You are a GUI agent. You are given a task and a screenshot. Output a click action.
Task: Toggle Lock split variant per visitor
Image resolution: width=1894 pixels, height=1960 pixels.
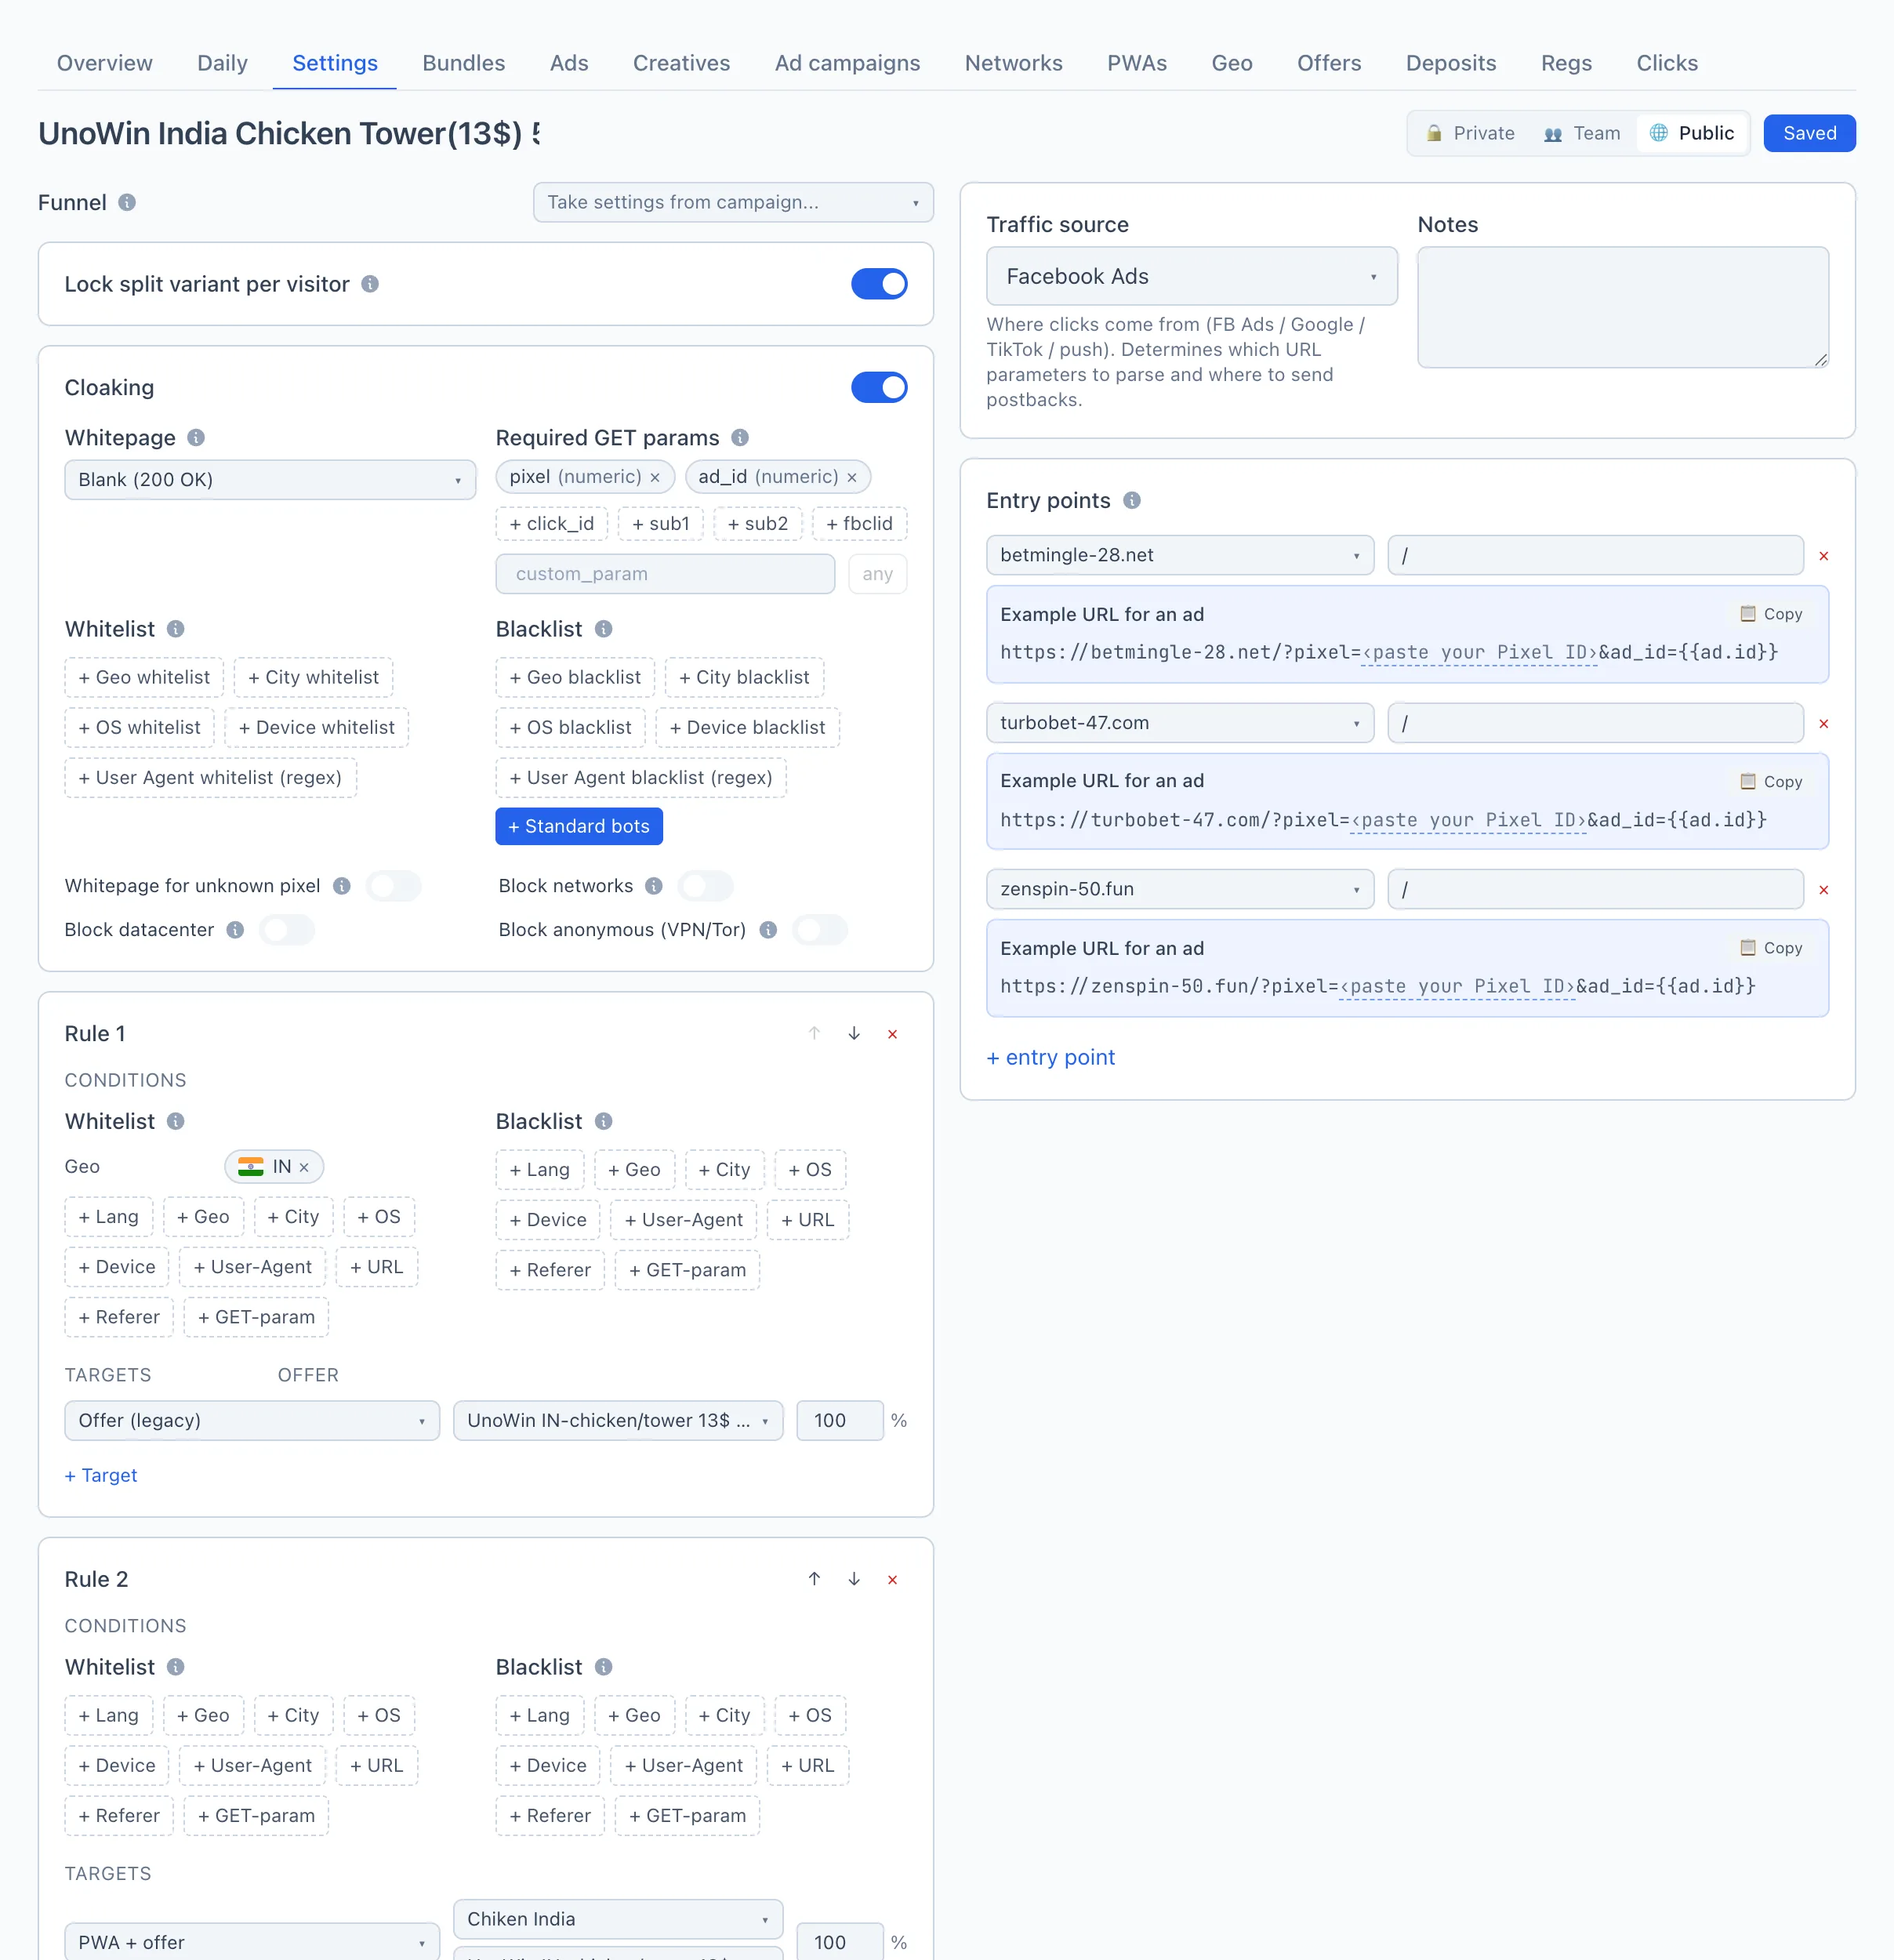[x=879, y=284]
